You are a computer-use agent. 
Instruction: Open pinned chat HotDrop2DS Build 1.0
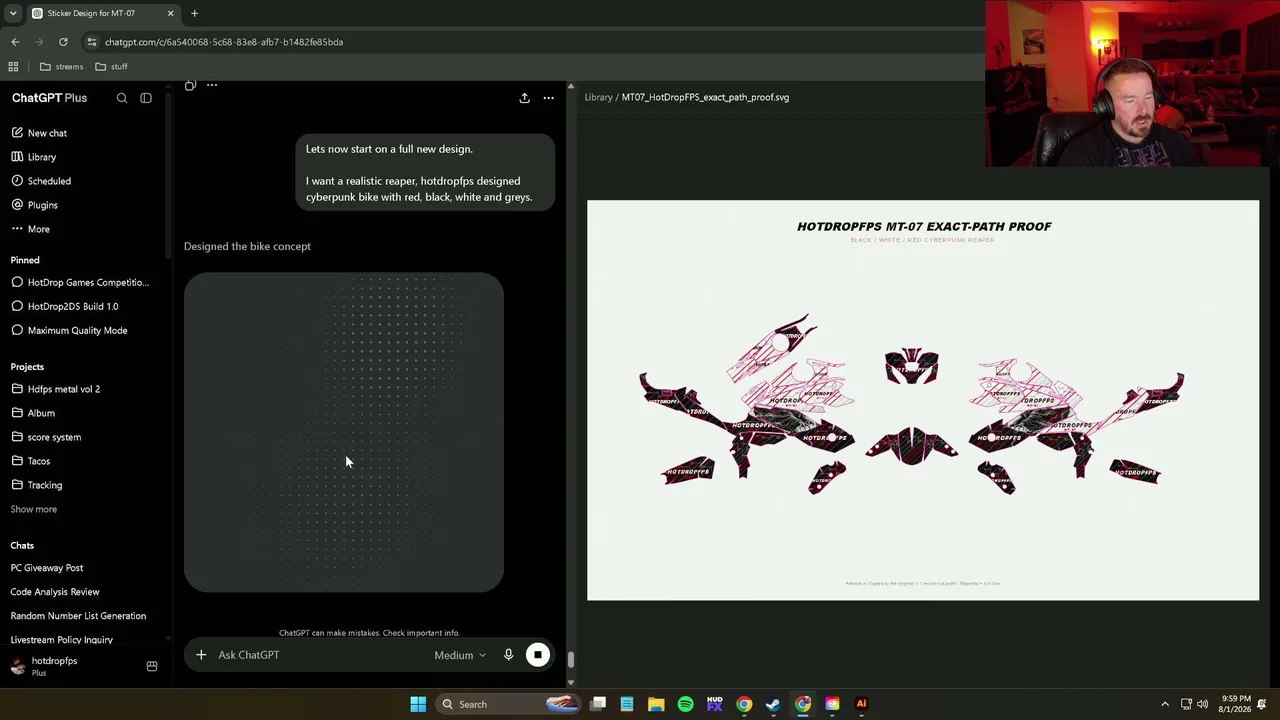(x=65, y=306)
